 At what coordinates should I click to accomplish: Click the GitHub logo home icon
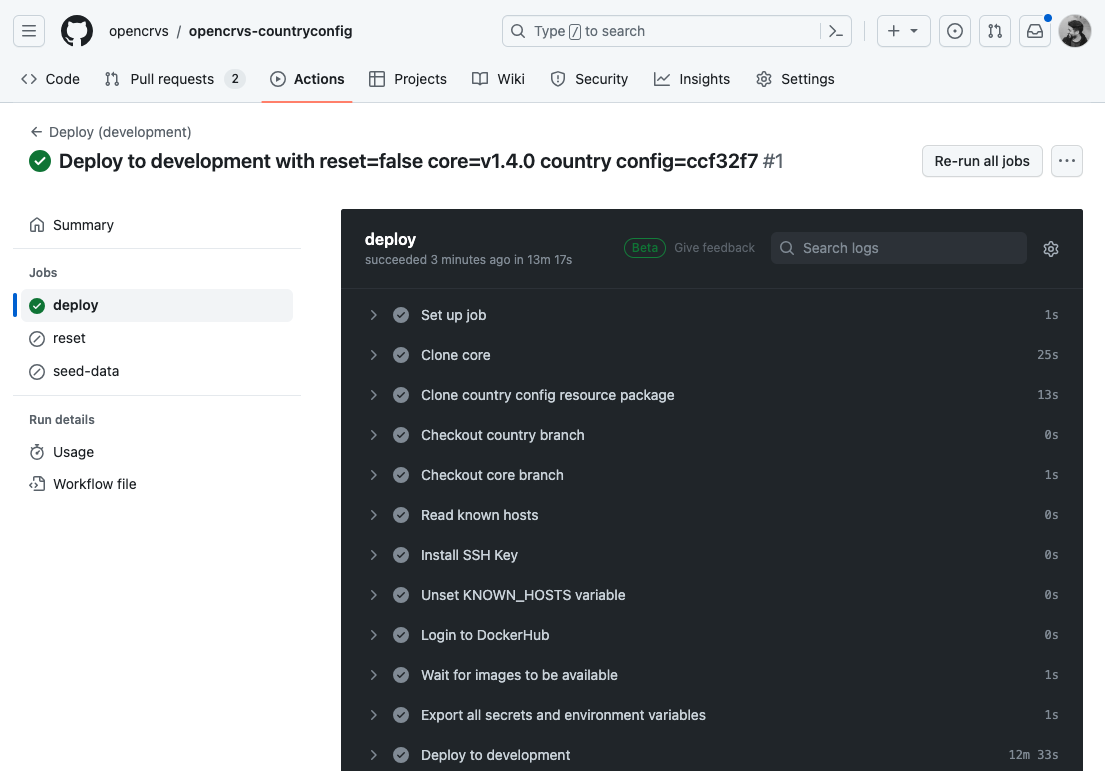pos(77,31)
